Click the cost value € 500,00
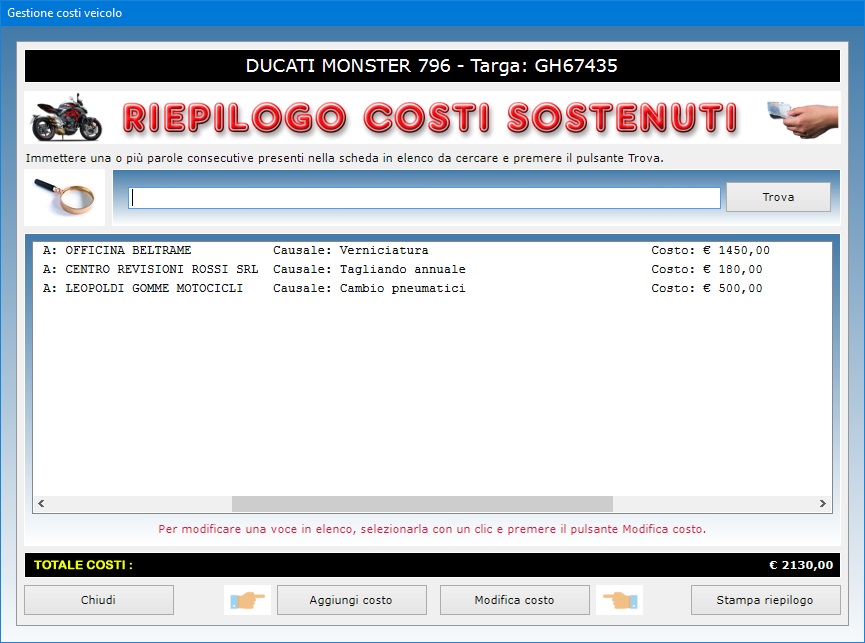Viewport: 865px width, 643px height. [x=733, y=288]
